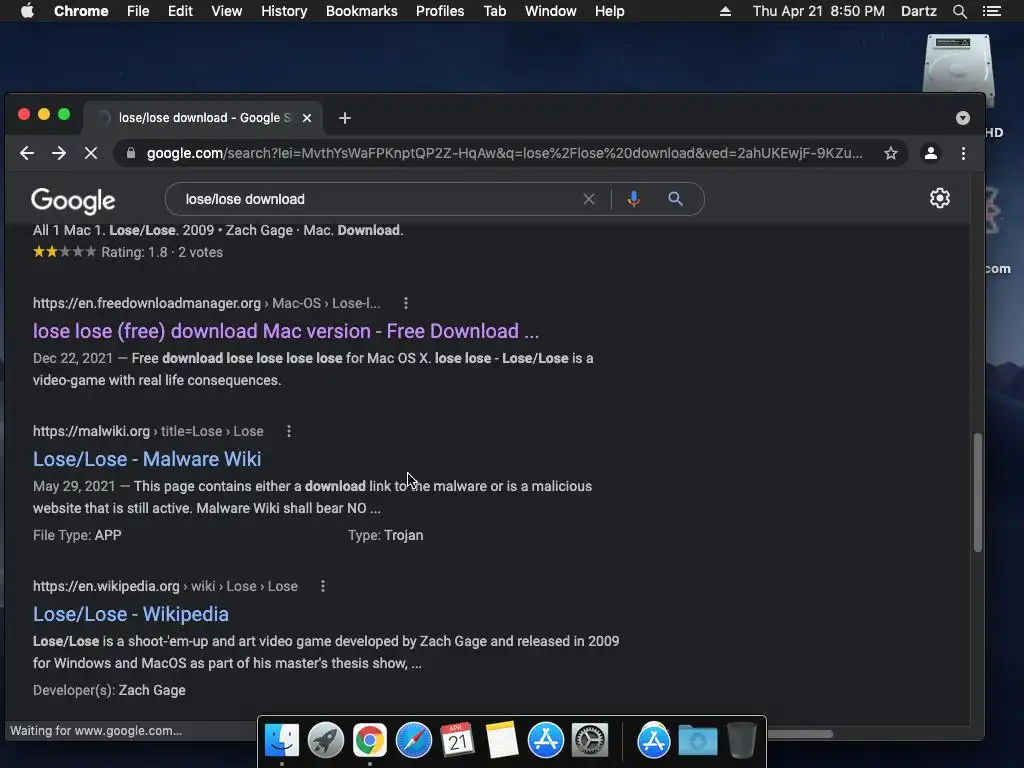The height and width of the screenshot is (768, 1024).
Task: Click the page vertical scrollbar thumb
Action: tap(978, 493)
